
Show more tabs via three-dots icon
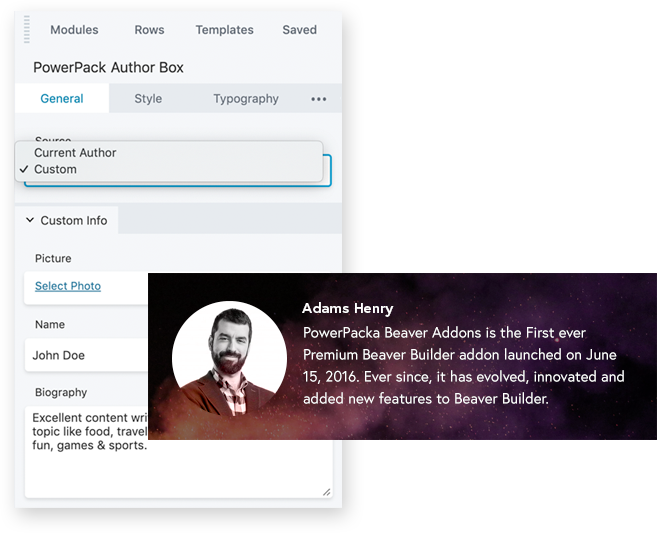point(318,99)
